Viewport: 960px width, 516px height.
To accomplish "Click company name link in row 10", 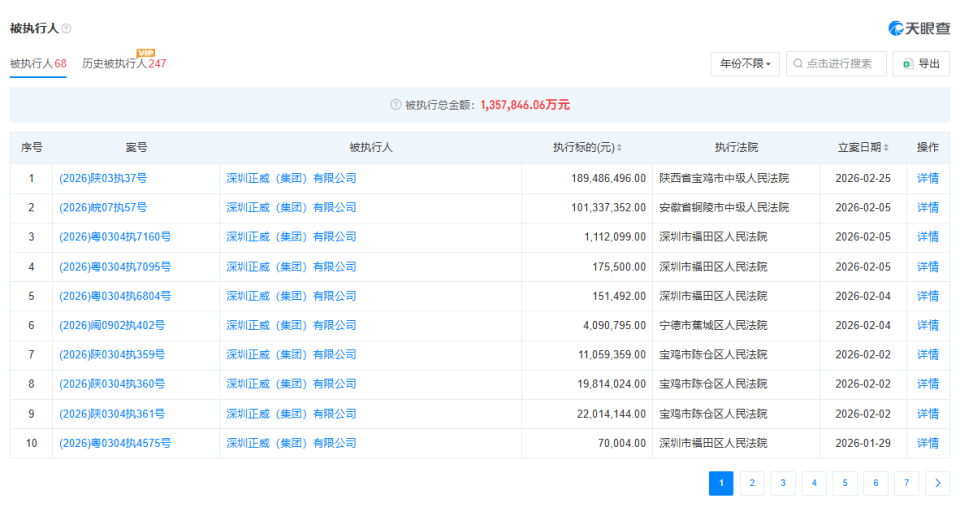I will pyautogui.click(x=291, y=444).
